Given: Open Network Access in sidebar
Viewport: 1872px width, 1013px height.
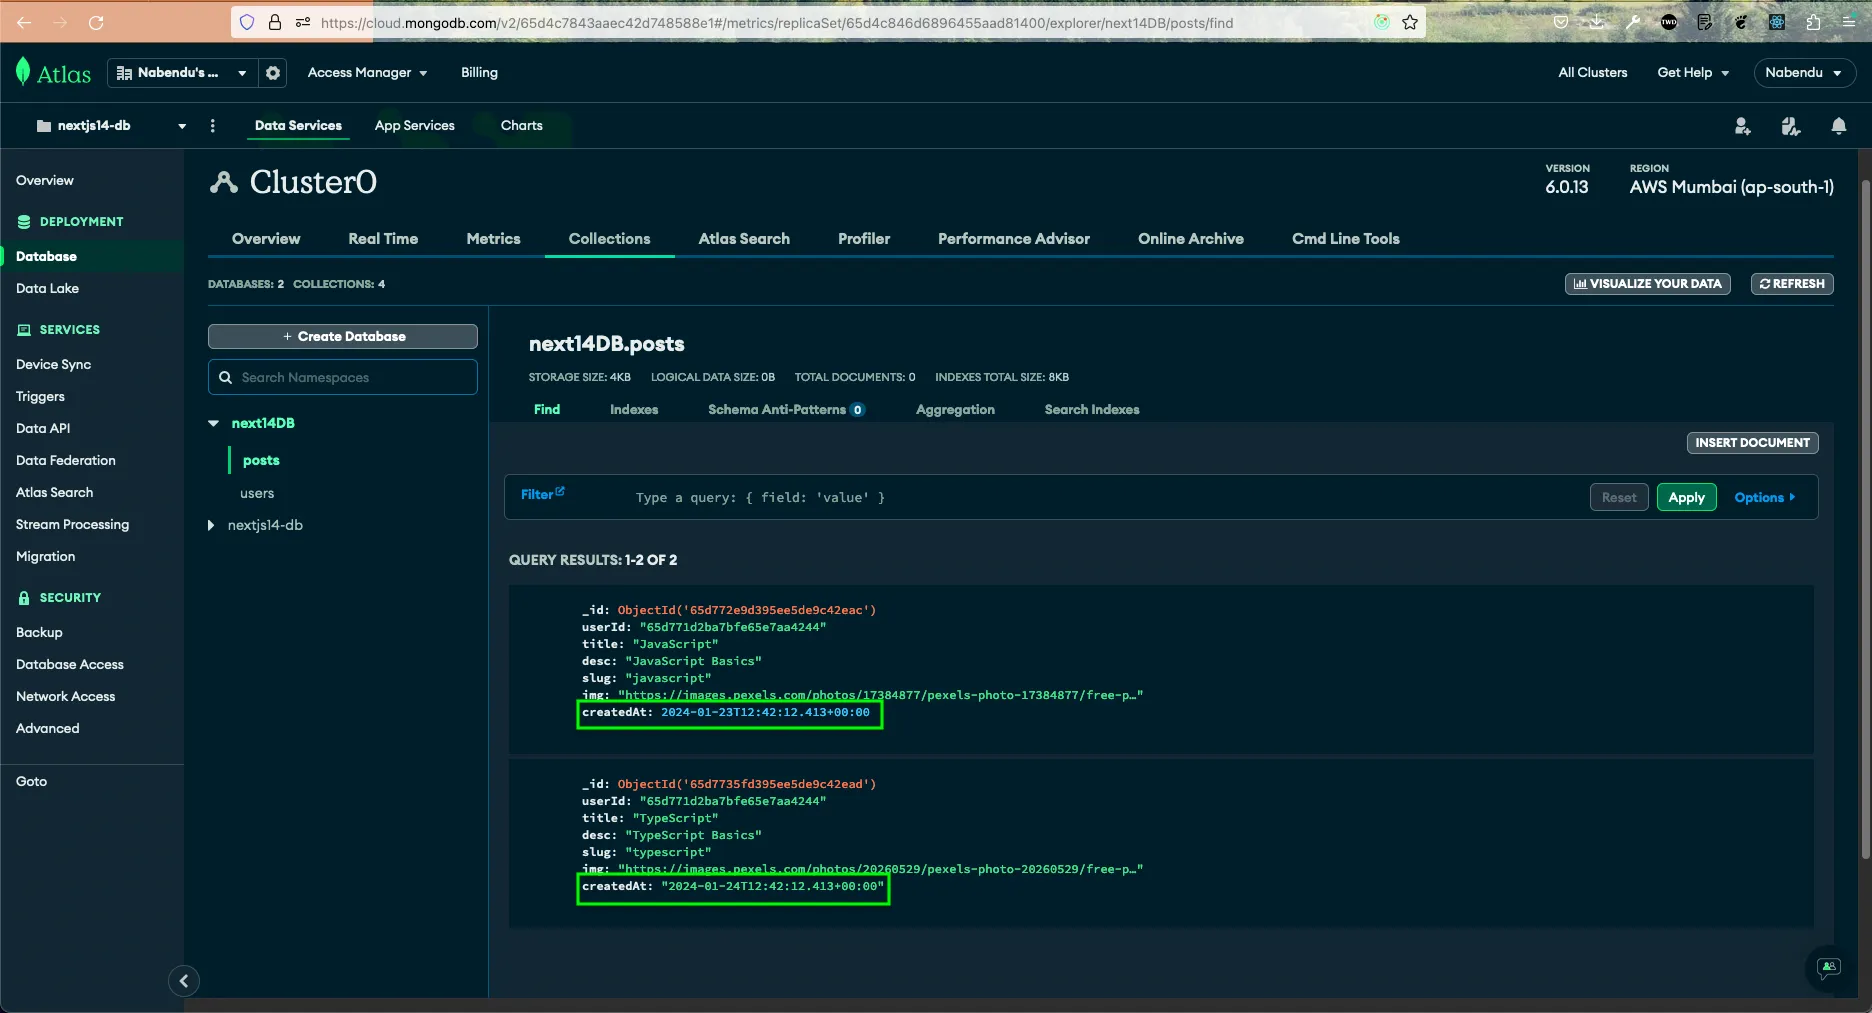Looking at the screenshot, I should [65, 696].
